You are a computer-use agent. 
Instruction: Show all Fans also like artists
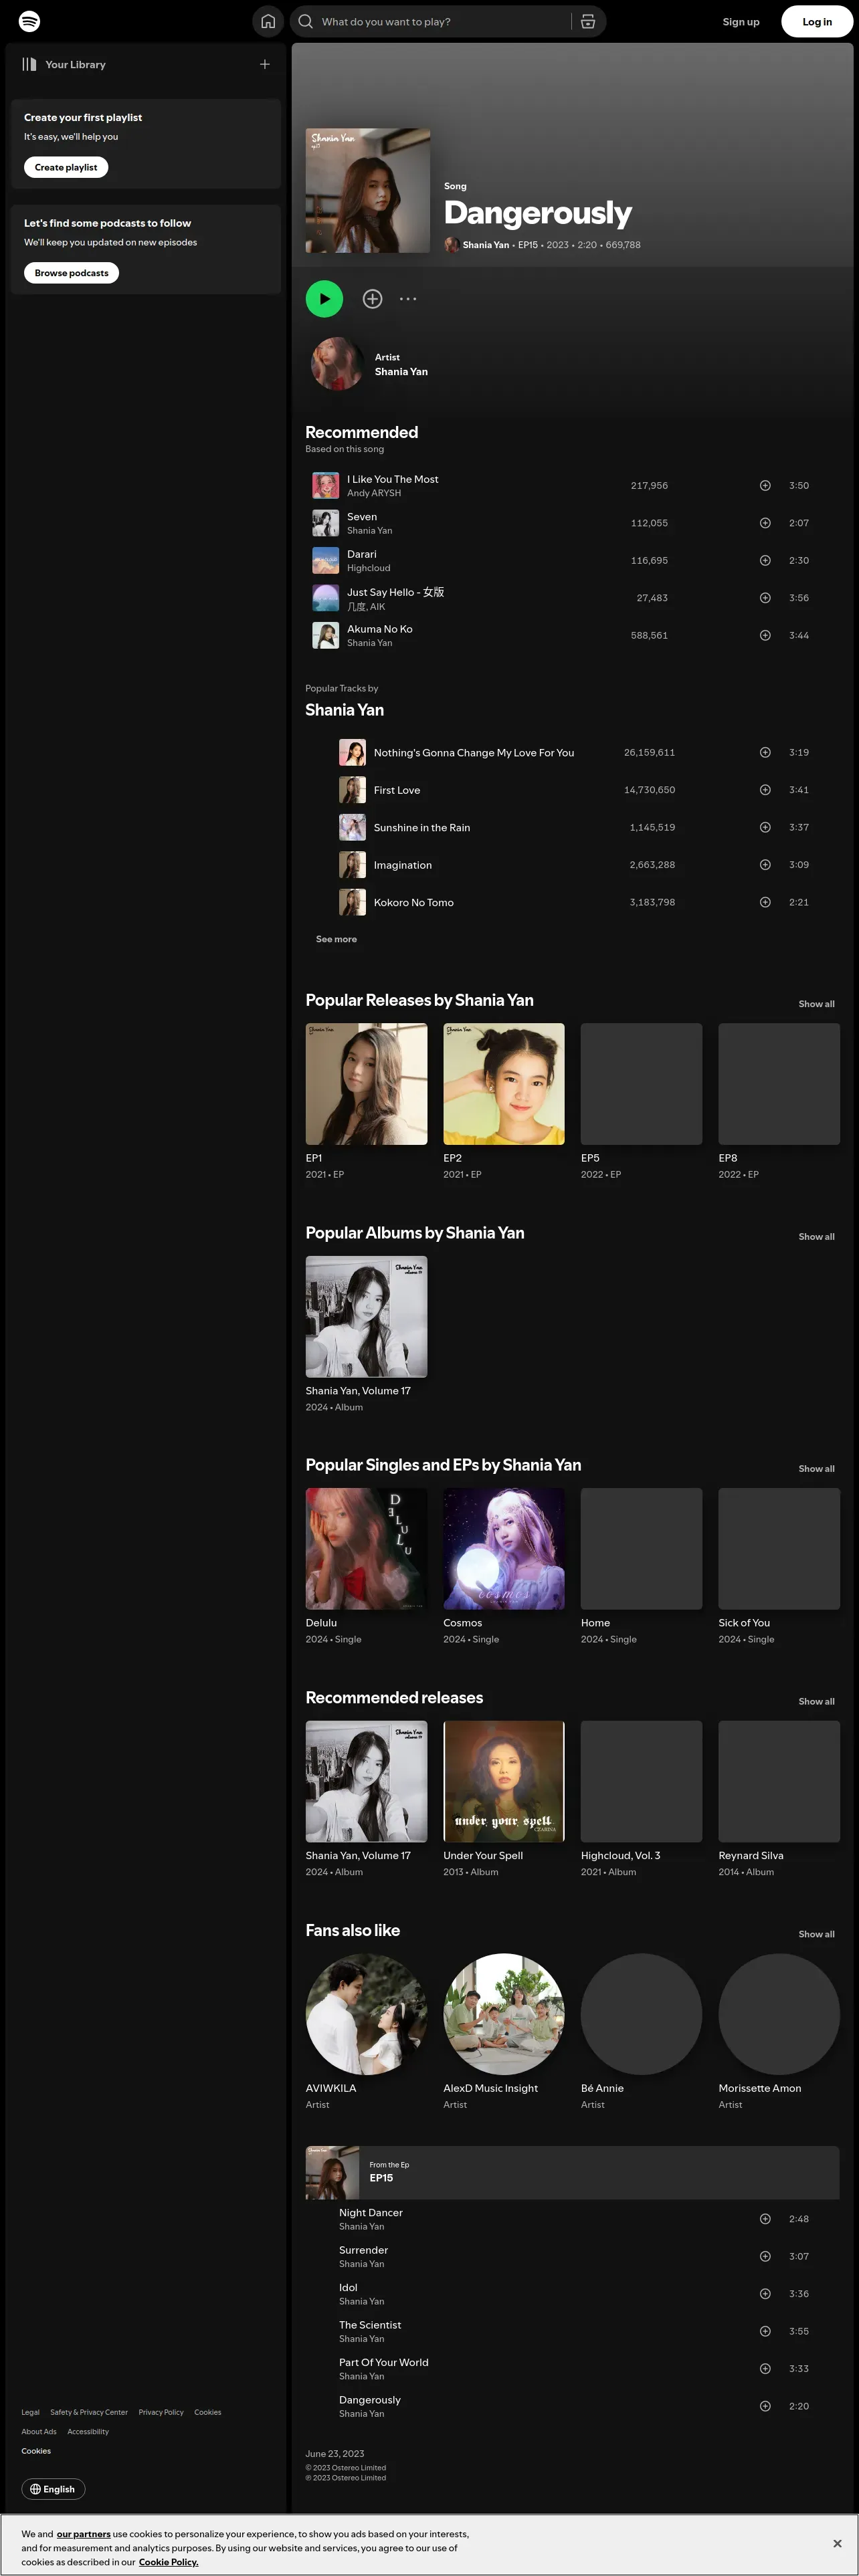tap(816, 1934)
